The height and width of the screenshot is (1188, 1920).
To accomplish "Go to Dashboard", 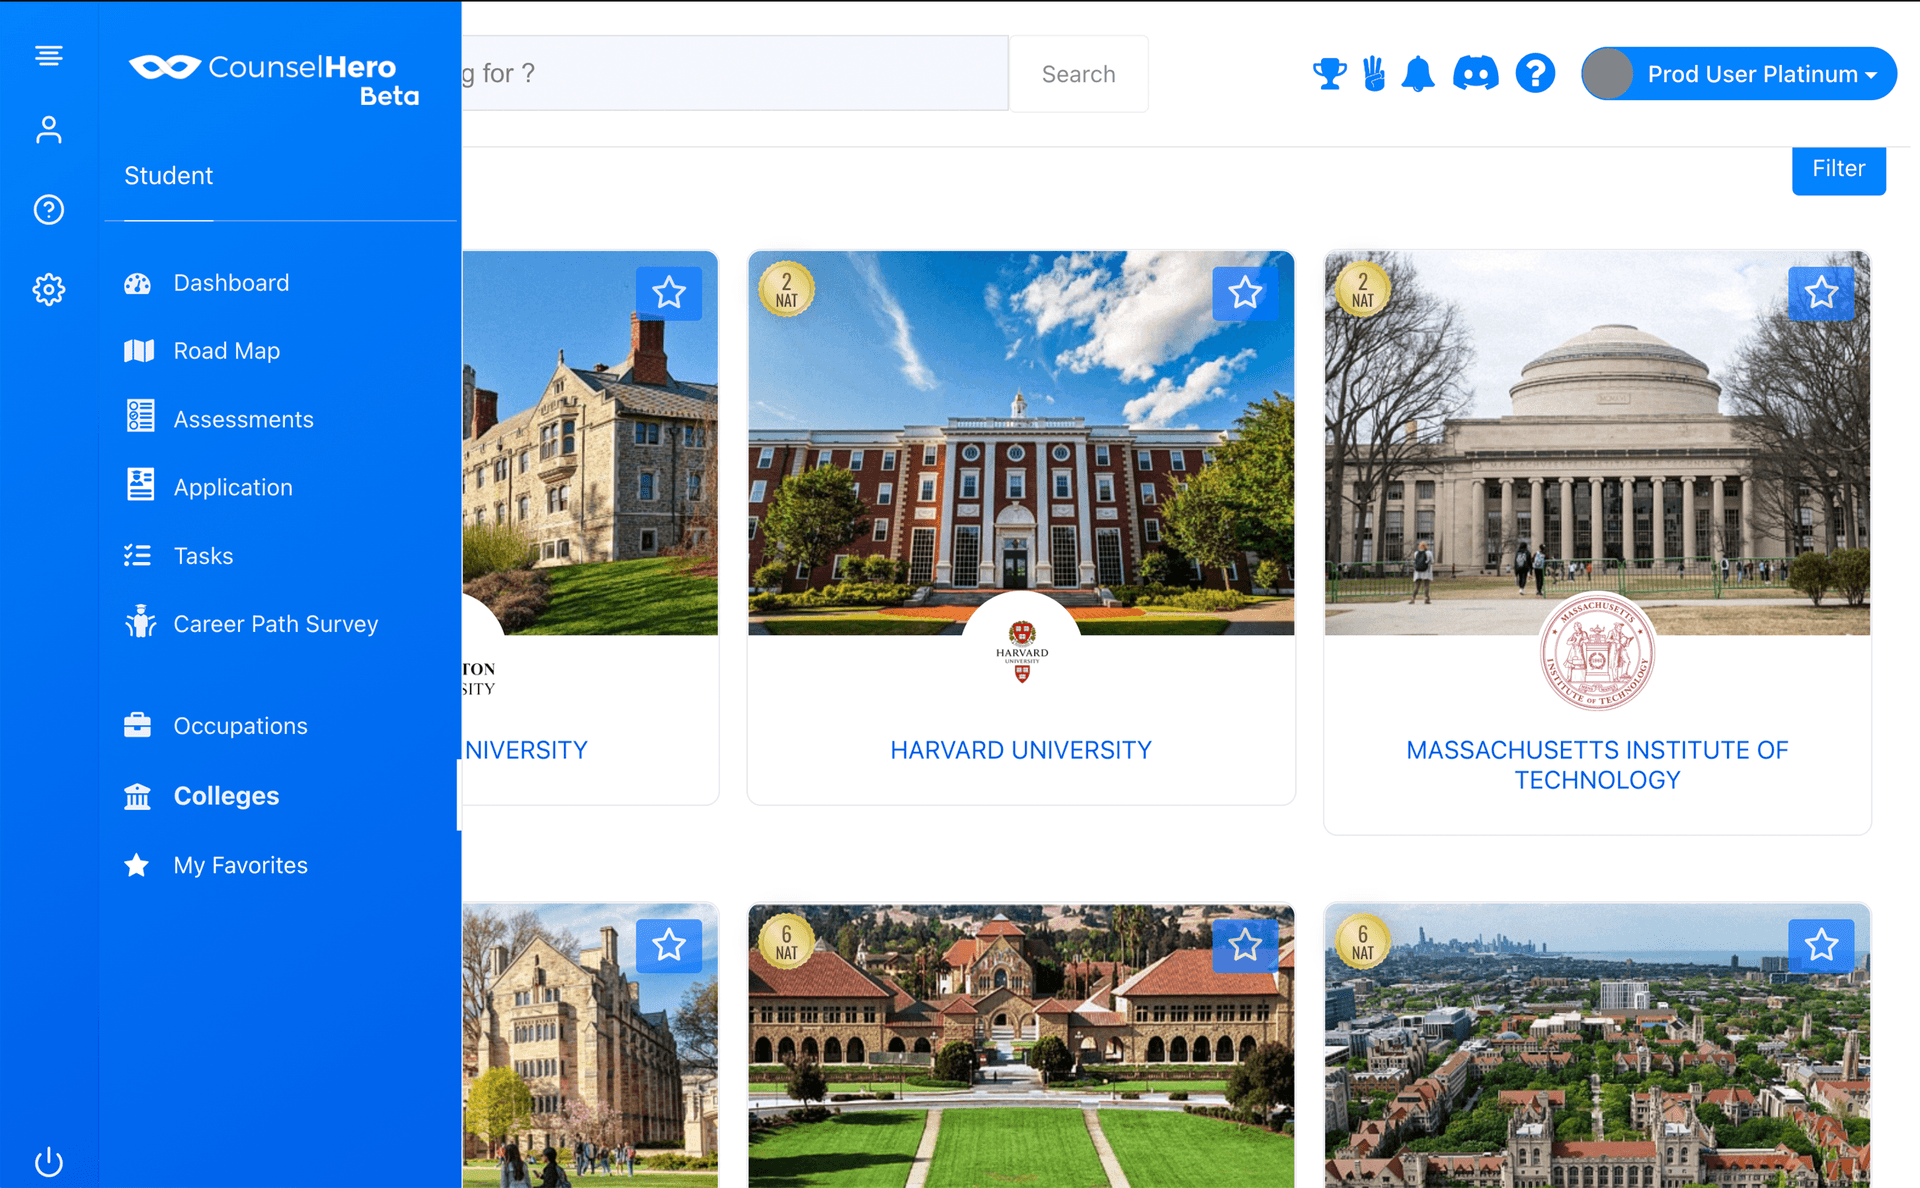I will [x=231, y=283].
